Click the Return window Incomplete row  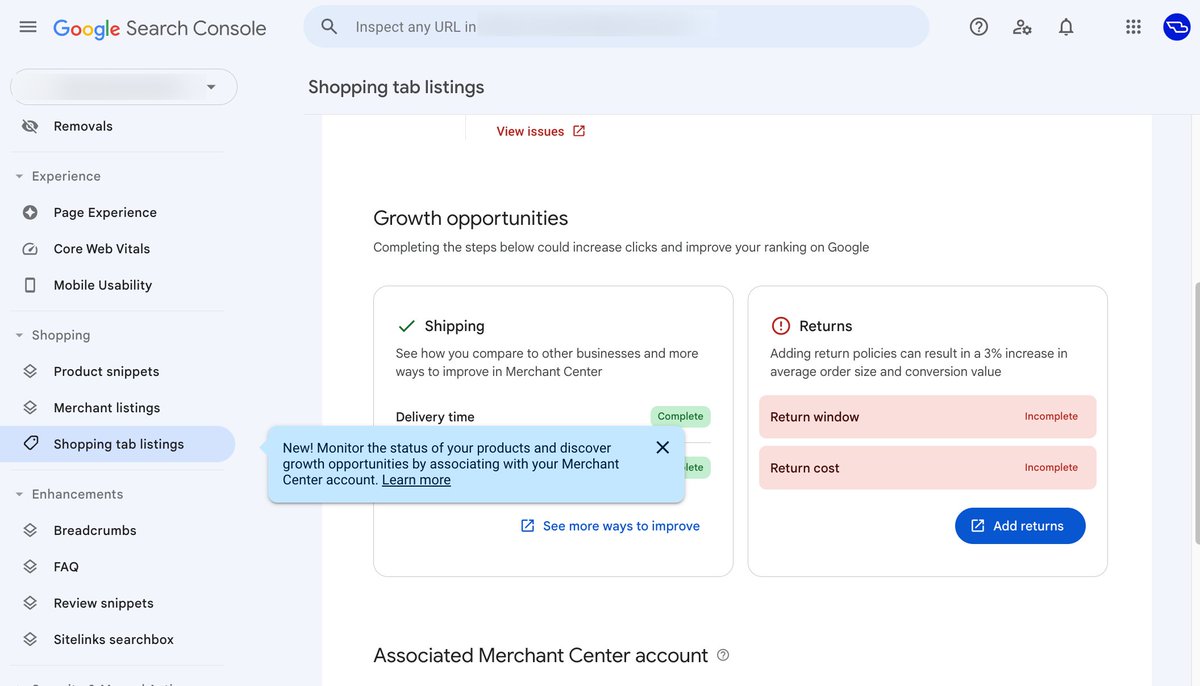click(927, 417)
